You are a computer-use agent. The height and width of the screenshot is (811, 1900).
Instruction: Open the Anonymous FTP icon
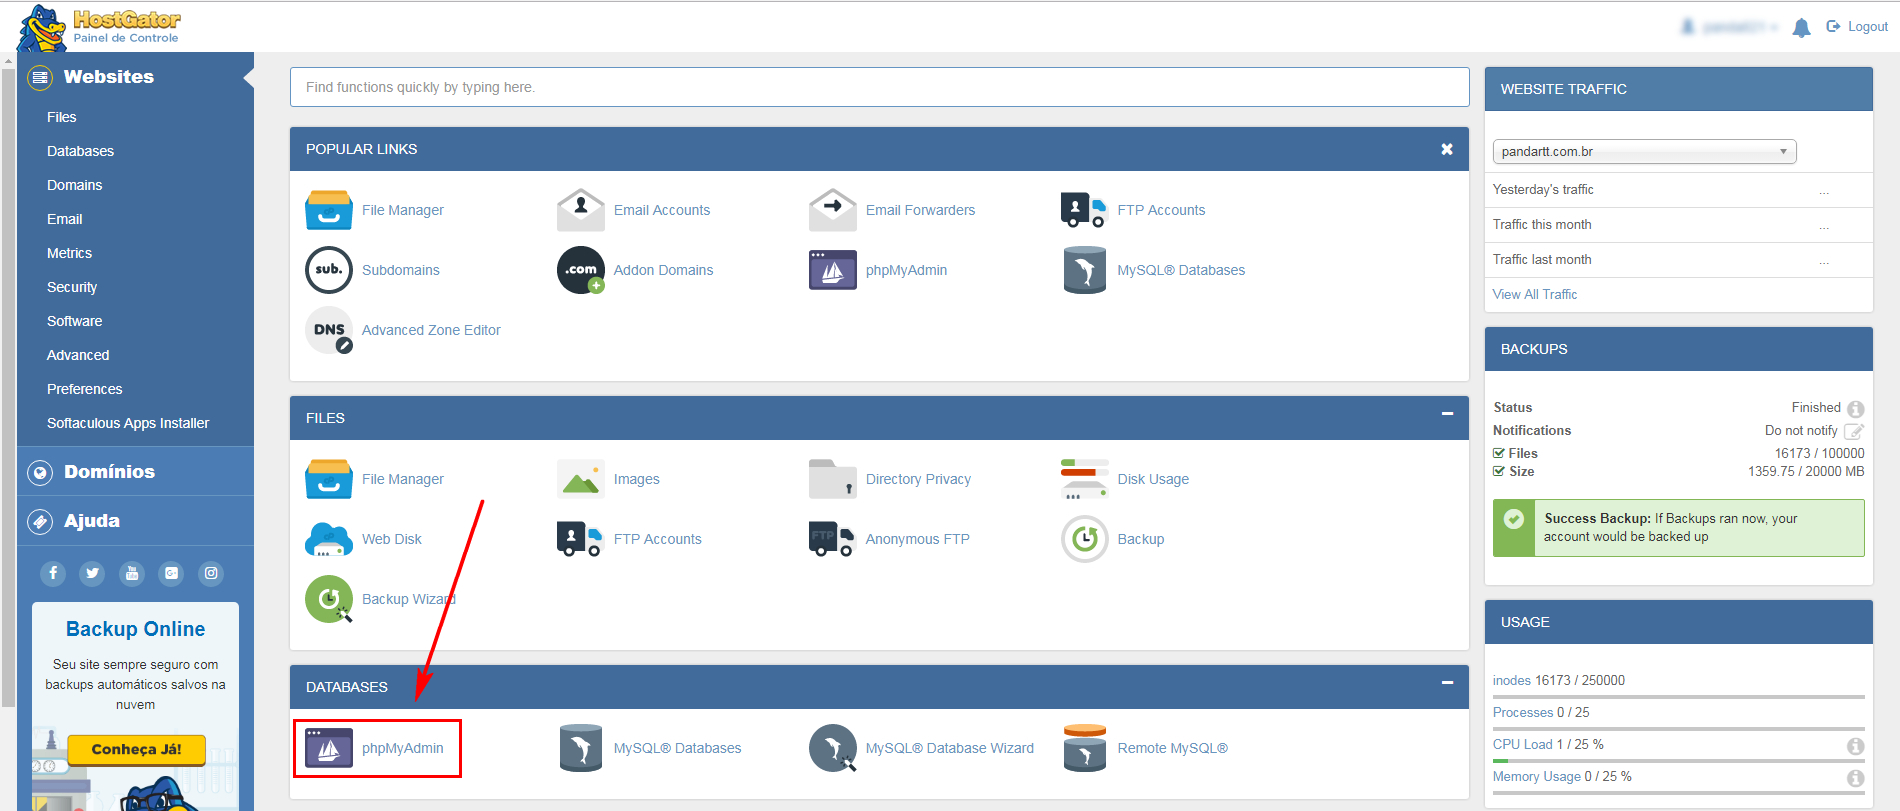point(832,539)
